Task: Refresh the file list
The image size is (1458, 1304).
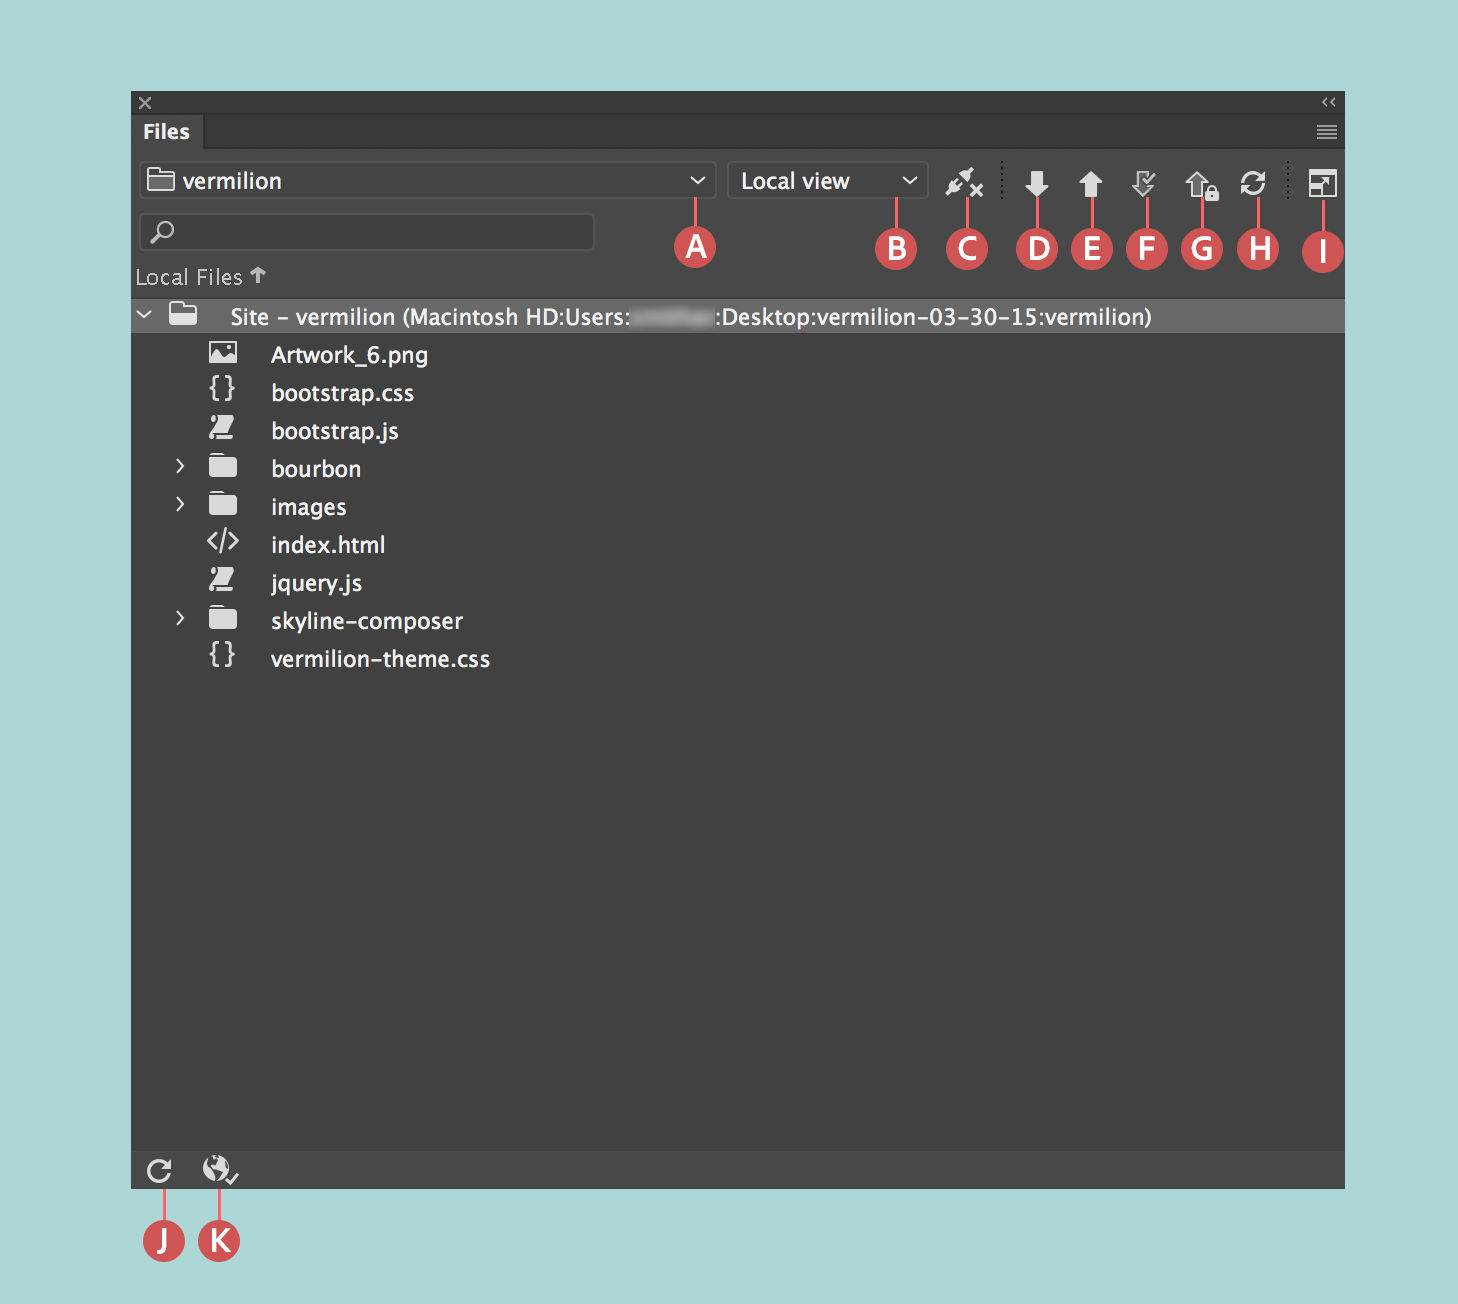Action: coord(160,1169)
